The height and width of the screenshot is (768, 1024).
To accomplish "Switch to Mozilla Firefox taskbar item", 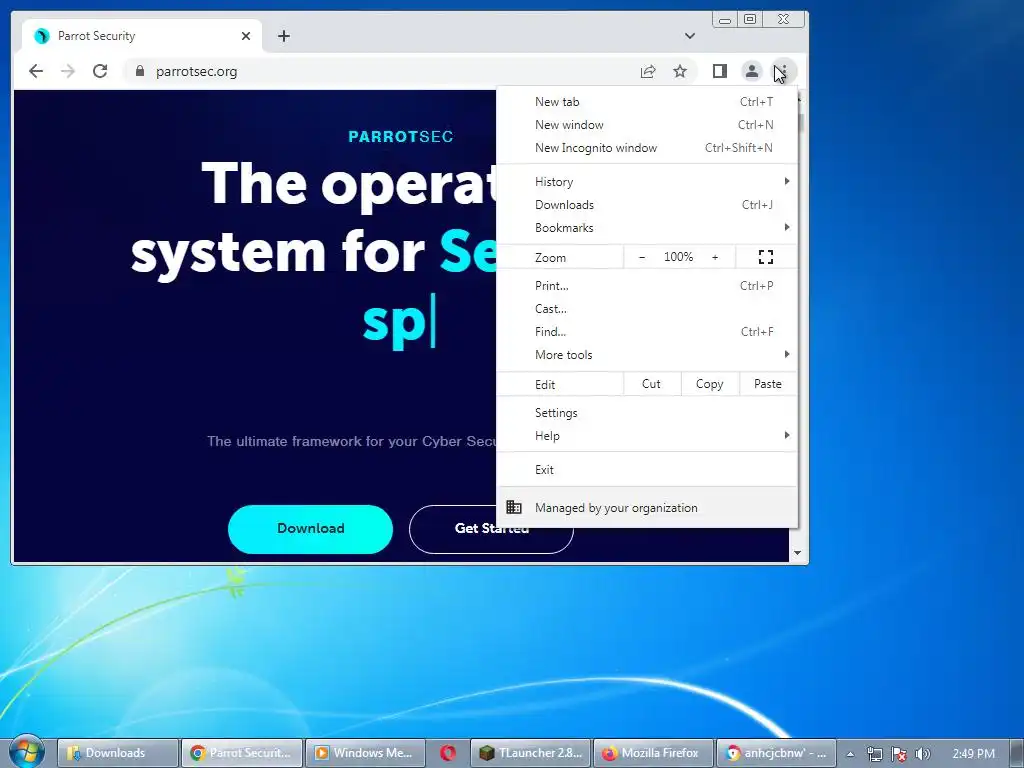I will (654, 753).
